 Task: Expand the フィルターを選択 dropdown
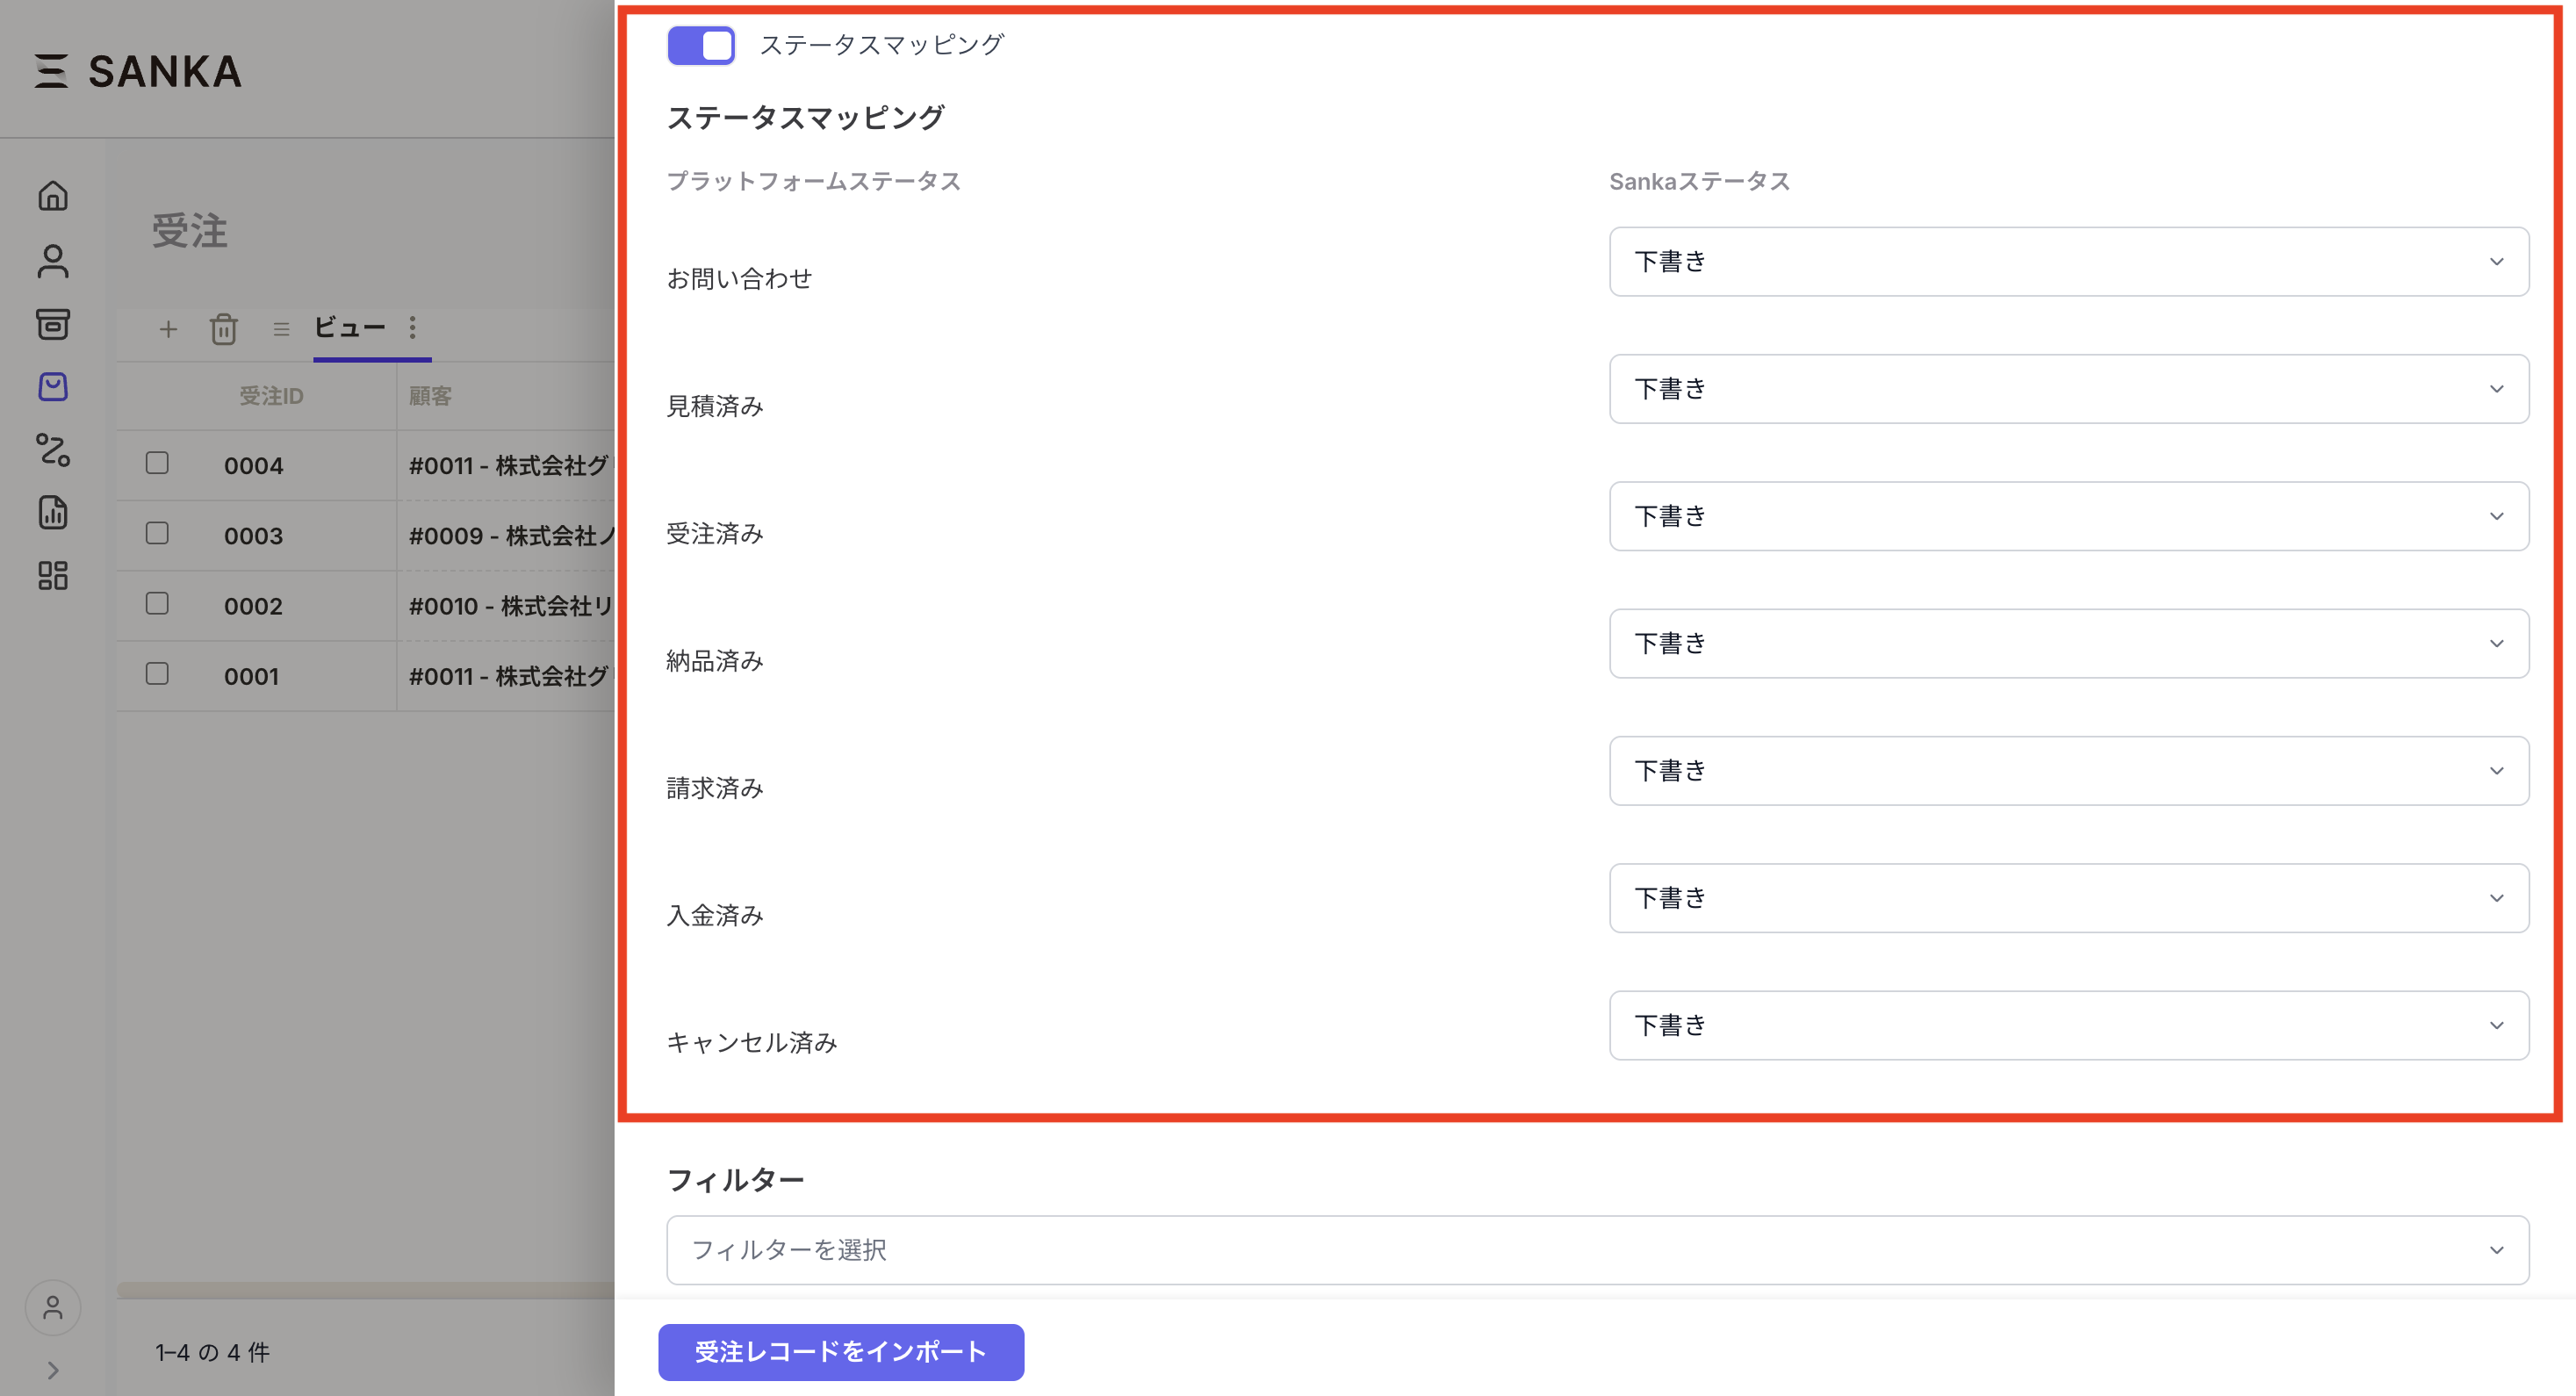coord(1597,1250)
